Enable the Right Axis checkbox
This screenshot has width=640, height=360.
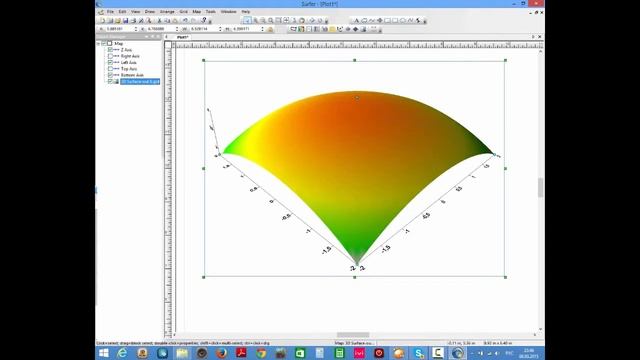point(110,56)
